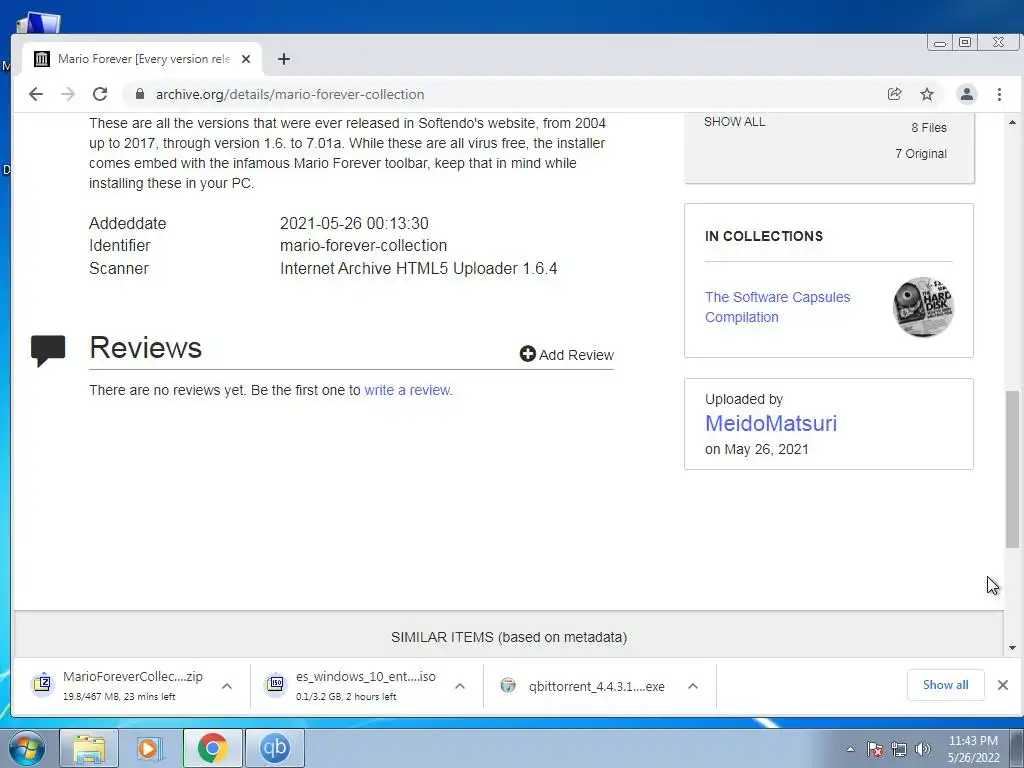Maximize the Chrome window
The image size is (1024, 768).
[965, 42]
